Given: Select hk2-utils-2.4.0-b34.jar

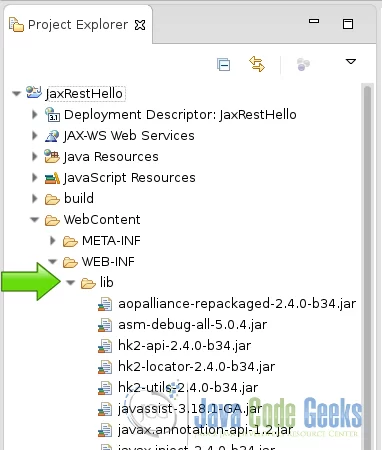Looking at the screenshot, I should [188, 388].
